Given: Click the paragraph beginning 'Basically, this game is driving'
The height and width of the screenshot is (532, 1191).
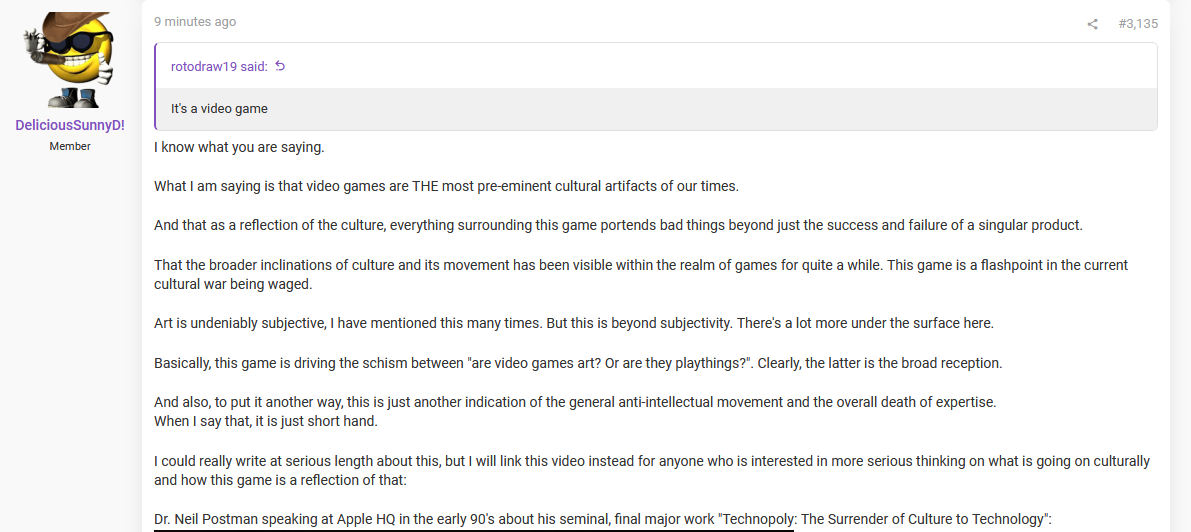Looking at the screenshot, I should point(578,363).
